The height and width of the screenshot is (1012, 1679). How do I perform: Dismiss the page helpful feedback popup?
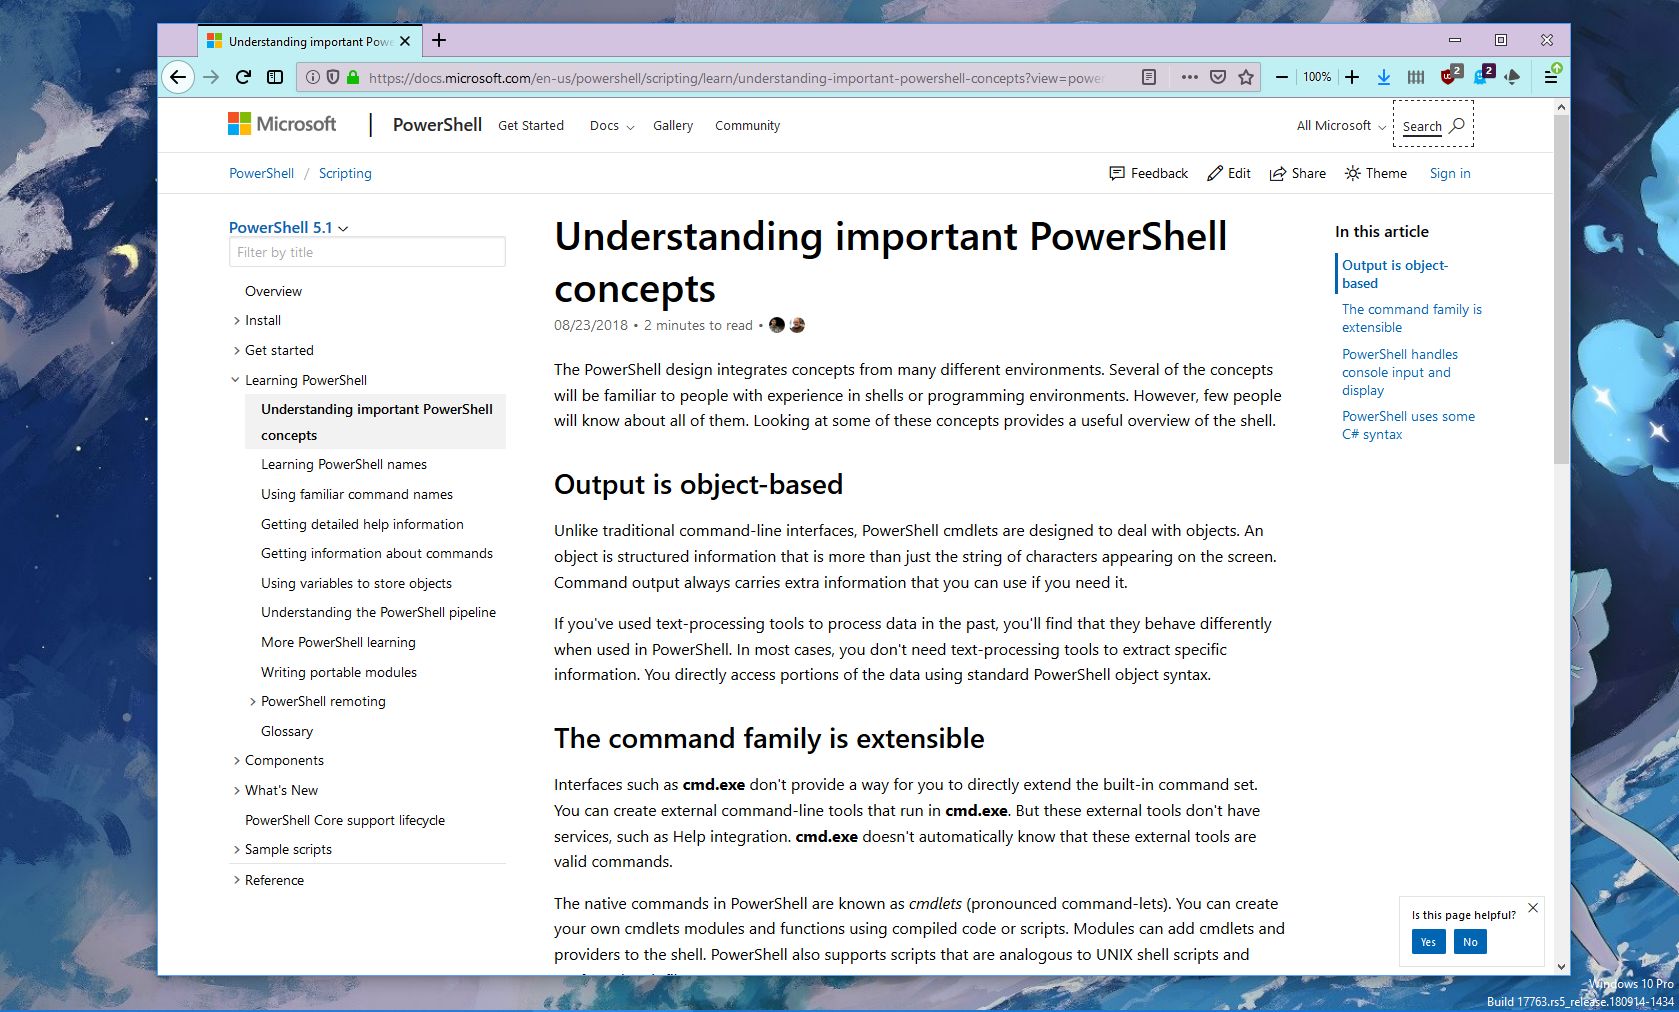point(1533,908)
